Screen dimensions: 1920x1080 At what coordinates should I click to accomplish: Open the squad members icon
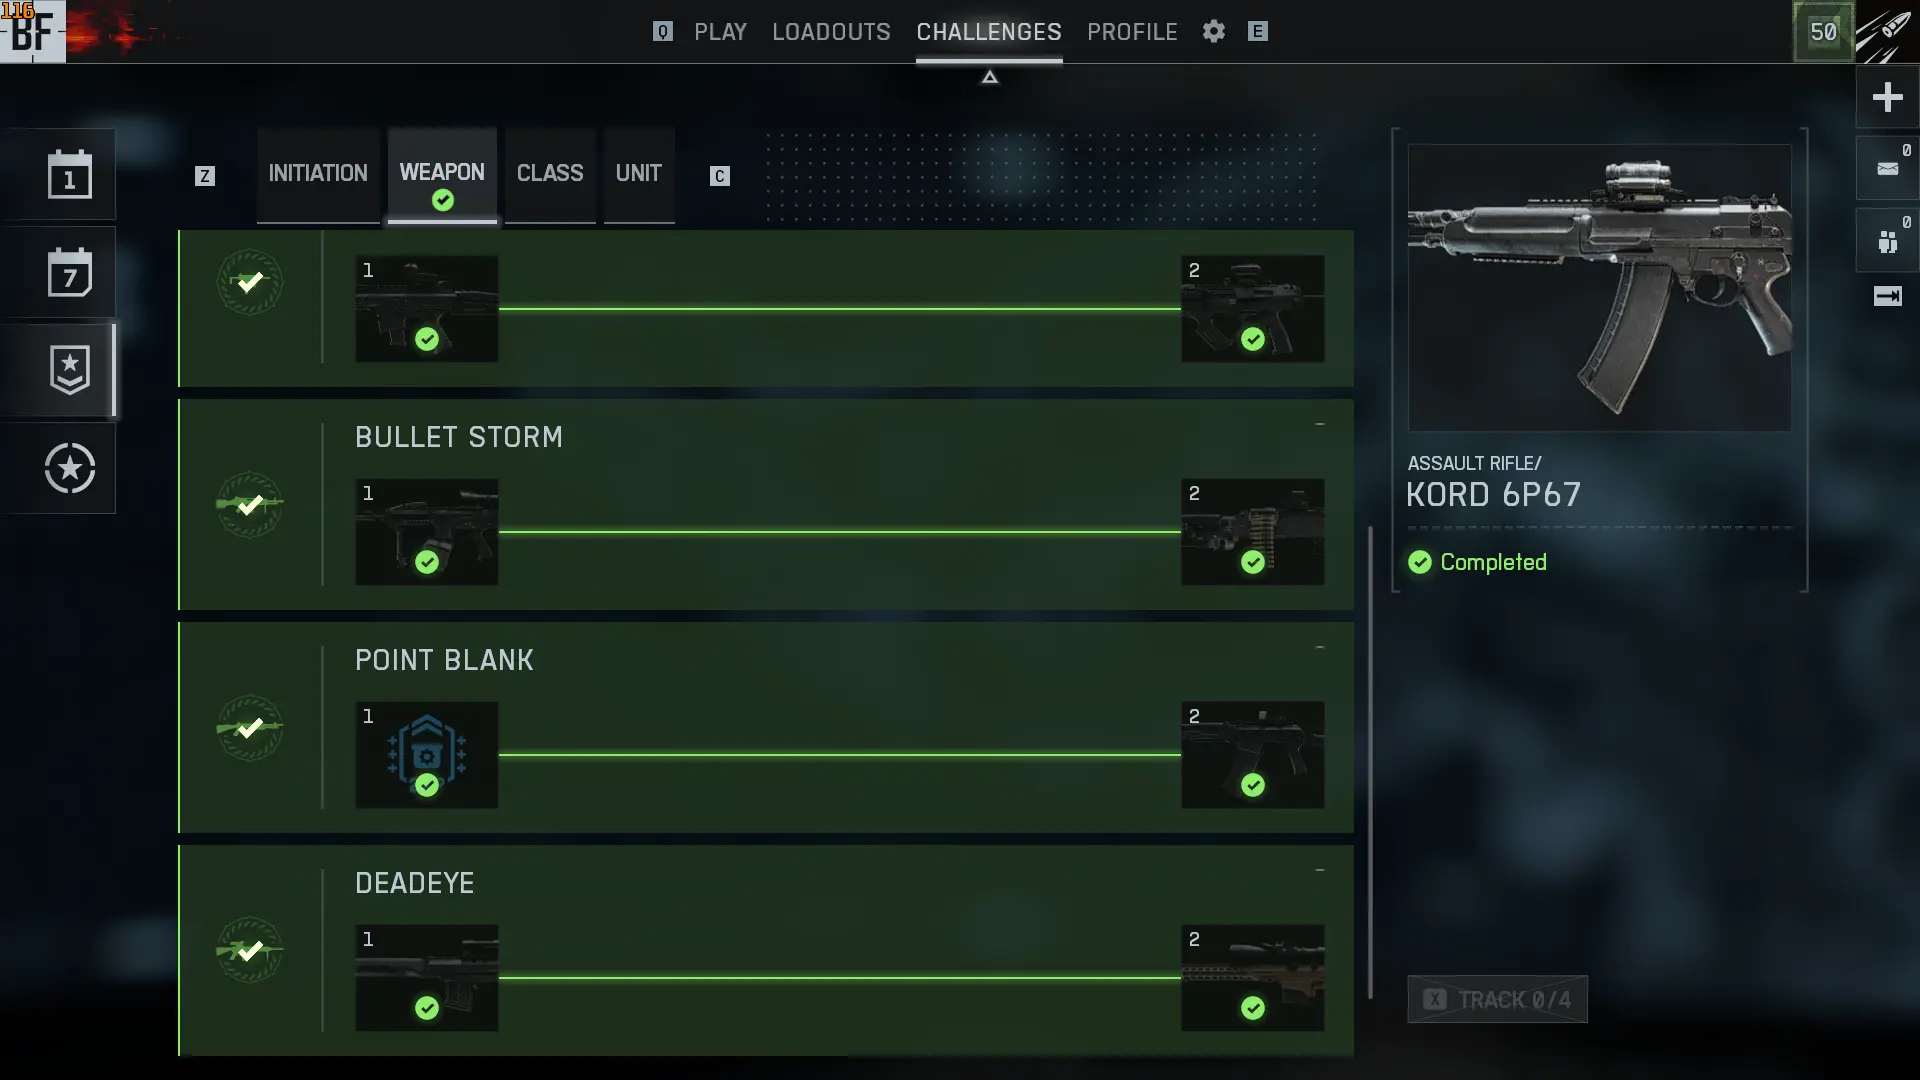click(1887, 241)
